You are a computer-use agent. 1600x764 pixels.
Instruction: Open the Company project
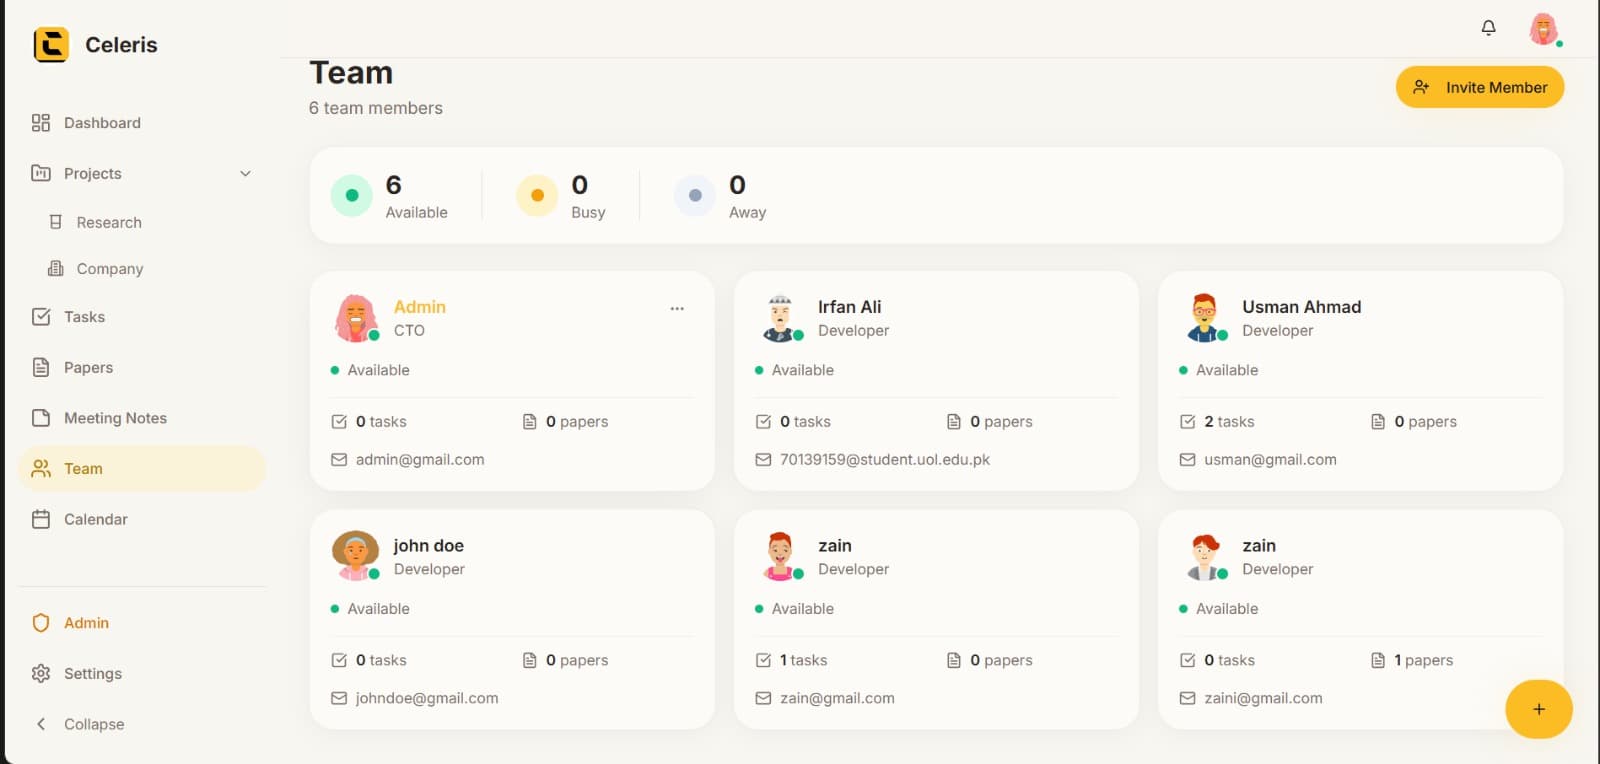[x=109, y=269]
